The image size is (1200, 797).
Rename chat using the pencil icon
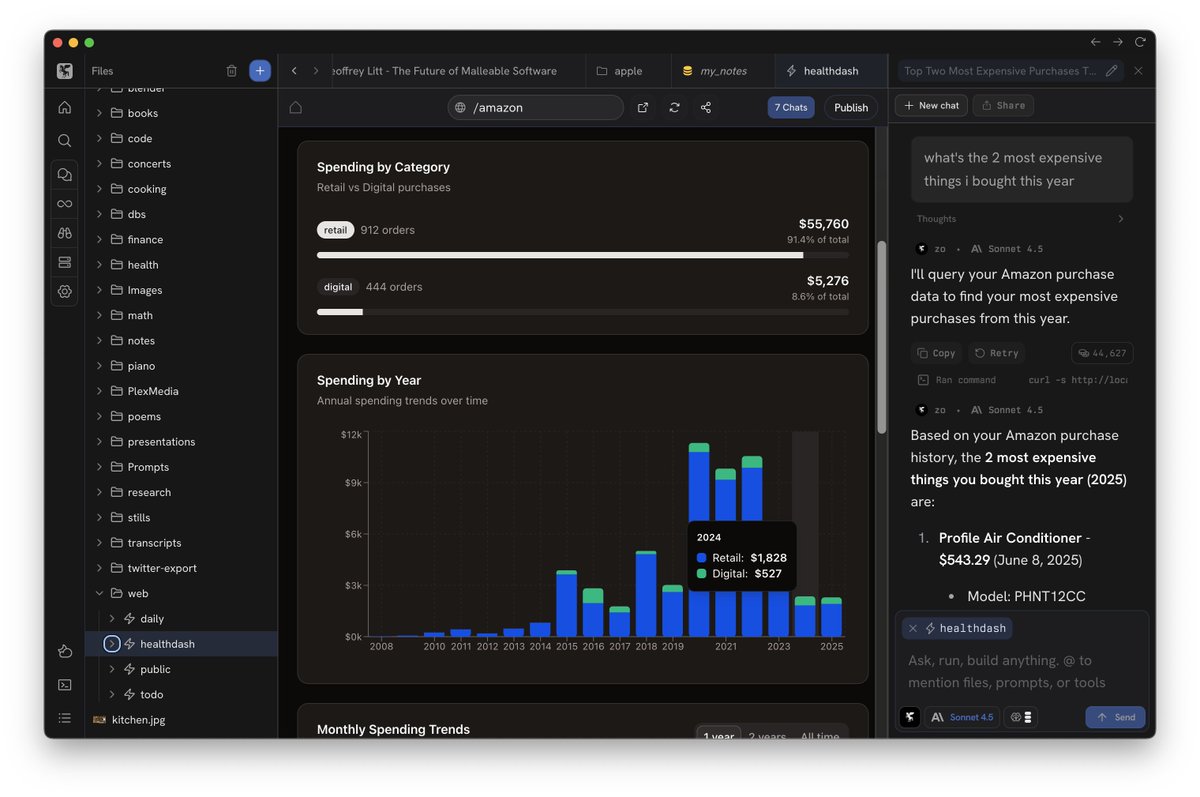1112,71
